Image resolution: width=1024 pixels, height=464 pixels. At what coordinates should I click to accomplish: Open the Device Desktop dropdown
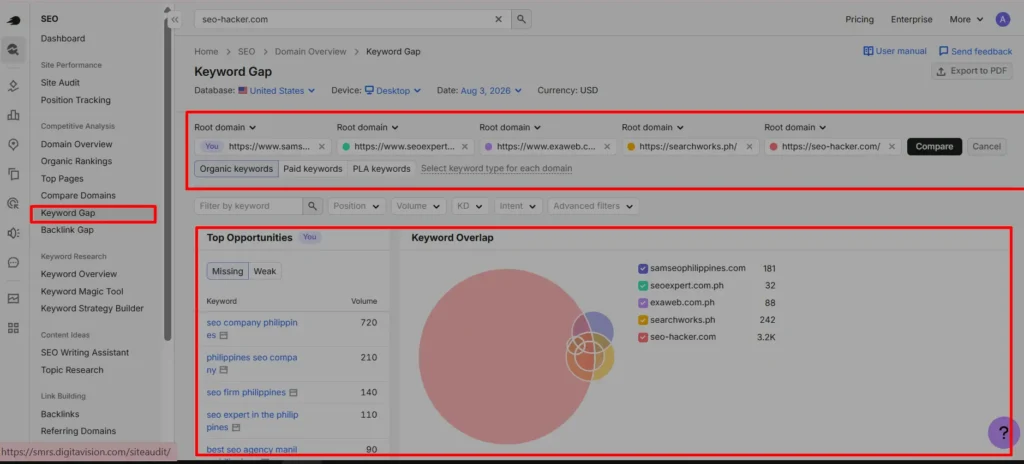[x=392, y=91]
